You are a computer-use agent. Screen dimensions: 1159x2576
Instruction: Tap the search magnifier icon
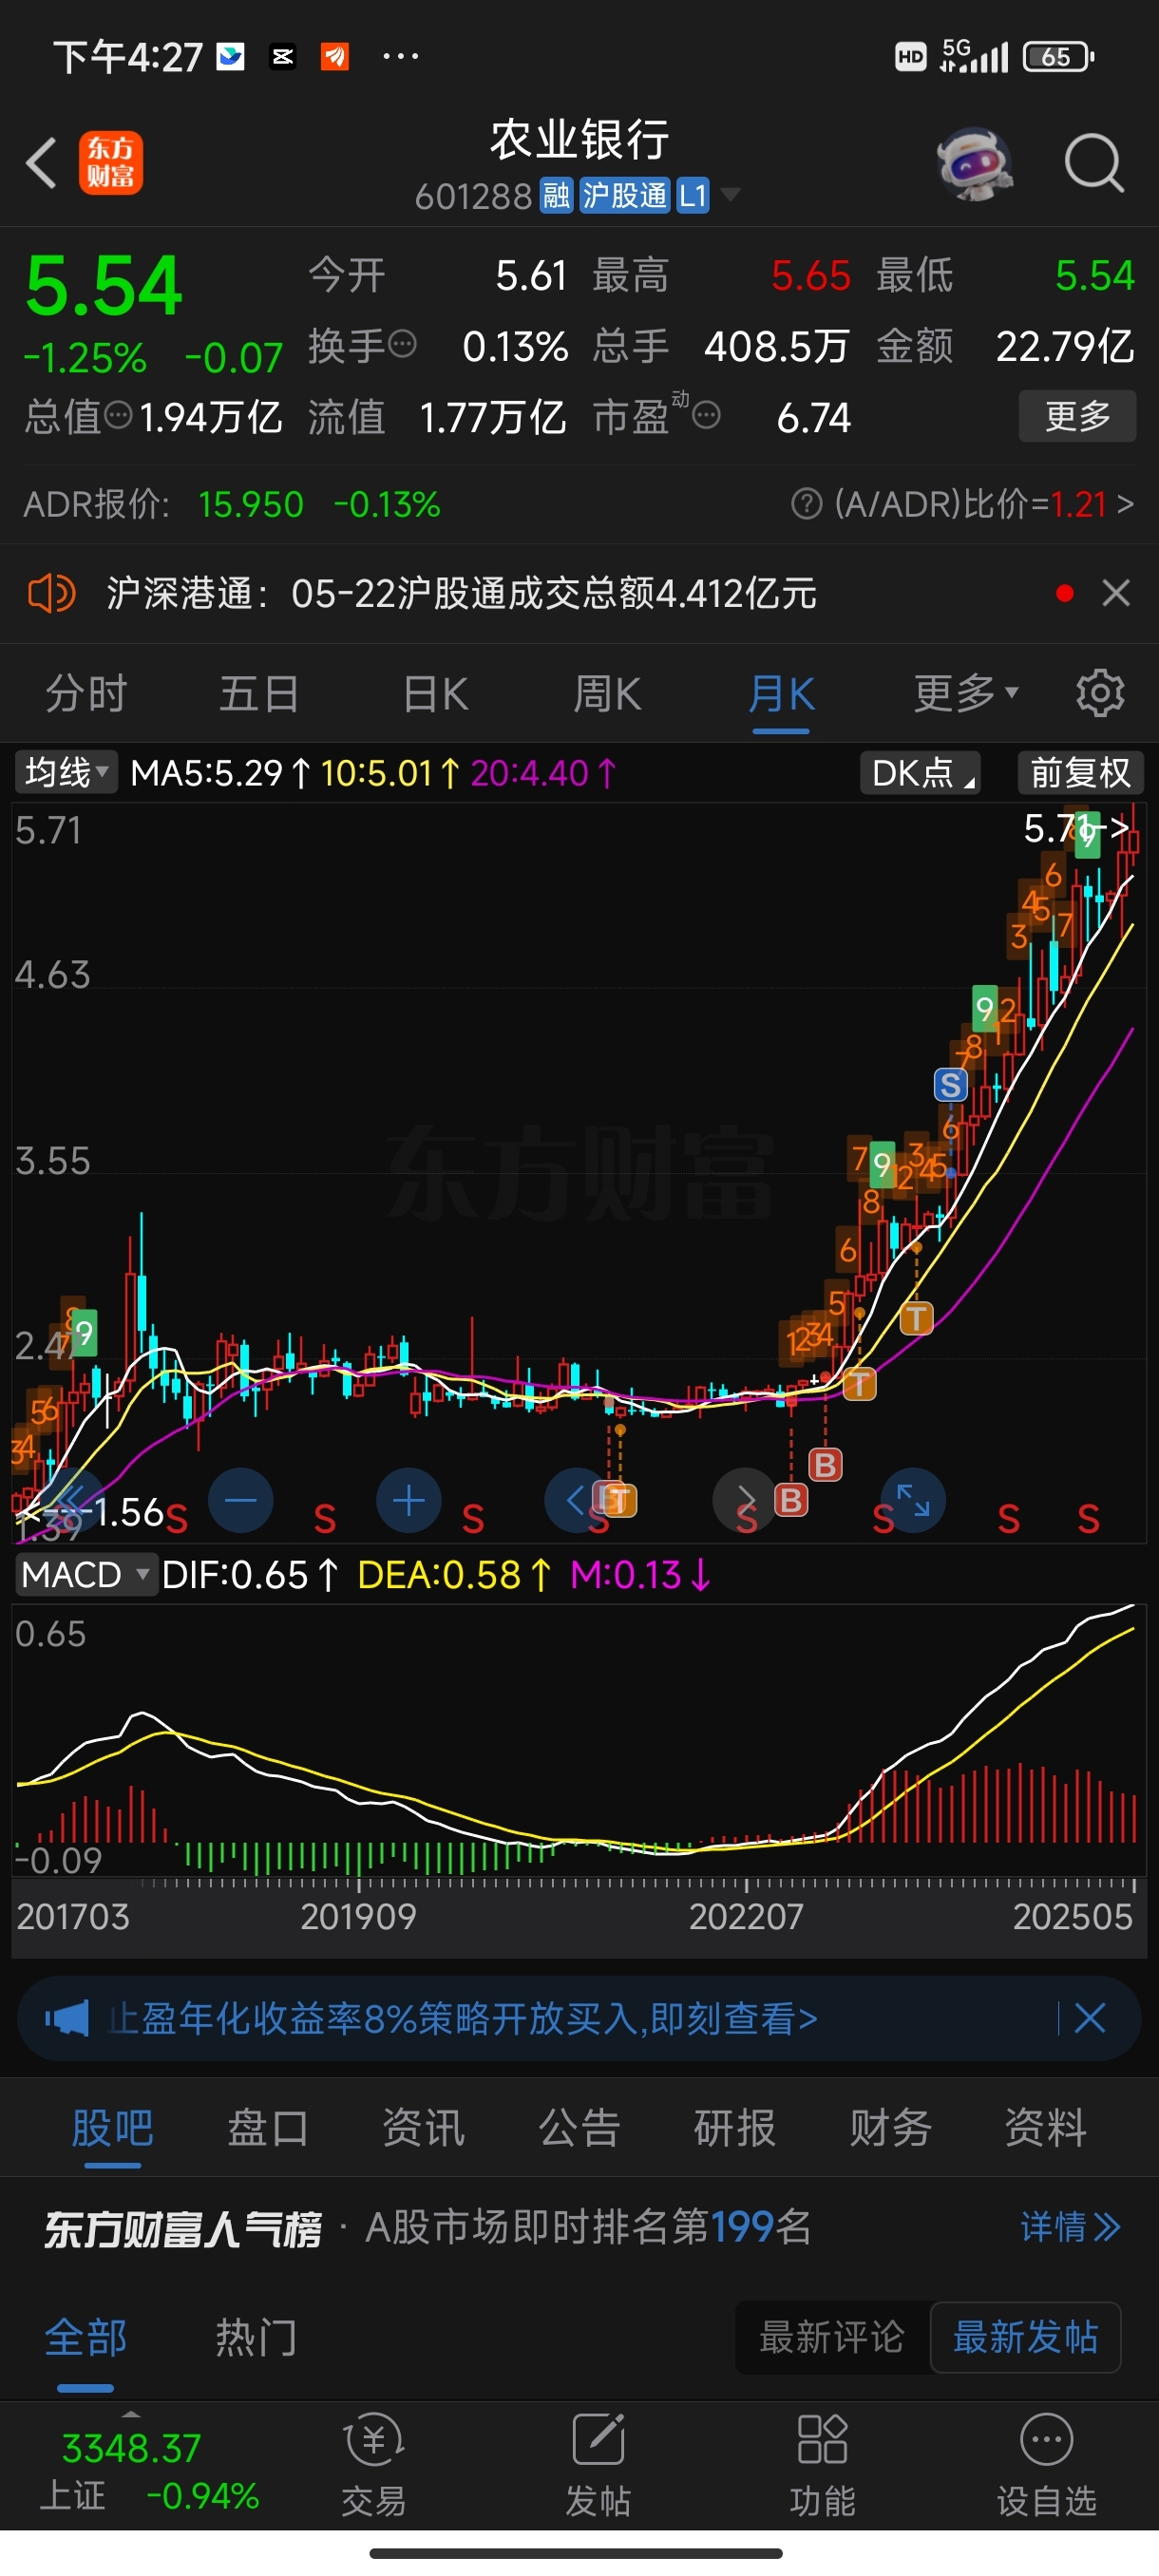click(1094, 163)
